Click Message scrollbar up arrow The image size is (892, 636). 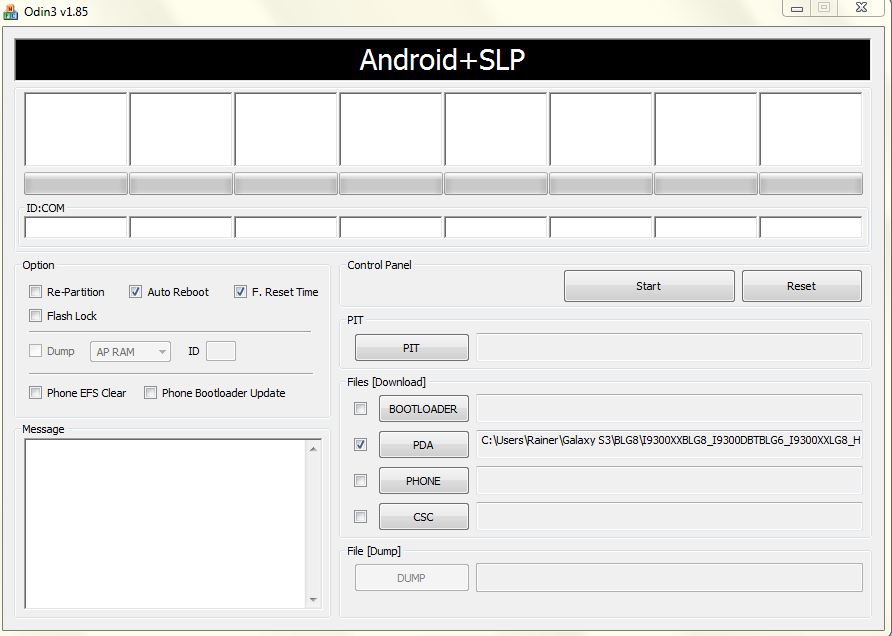coord(313,449)
